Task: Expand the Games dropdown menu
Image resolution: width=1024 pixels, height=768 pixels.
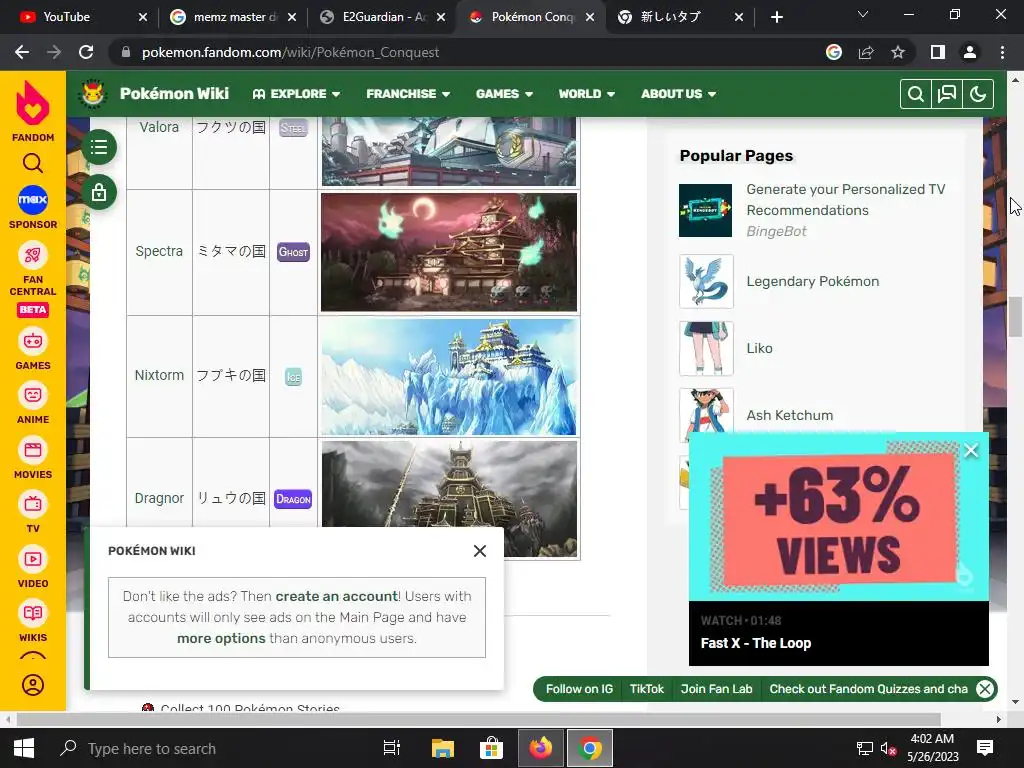Action: (x=504, y=94)
